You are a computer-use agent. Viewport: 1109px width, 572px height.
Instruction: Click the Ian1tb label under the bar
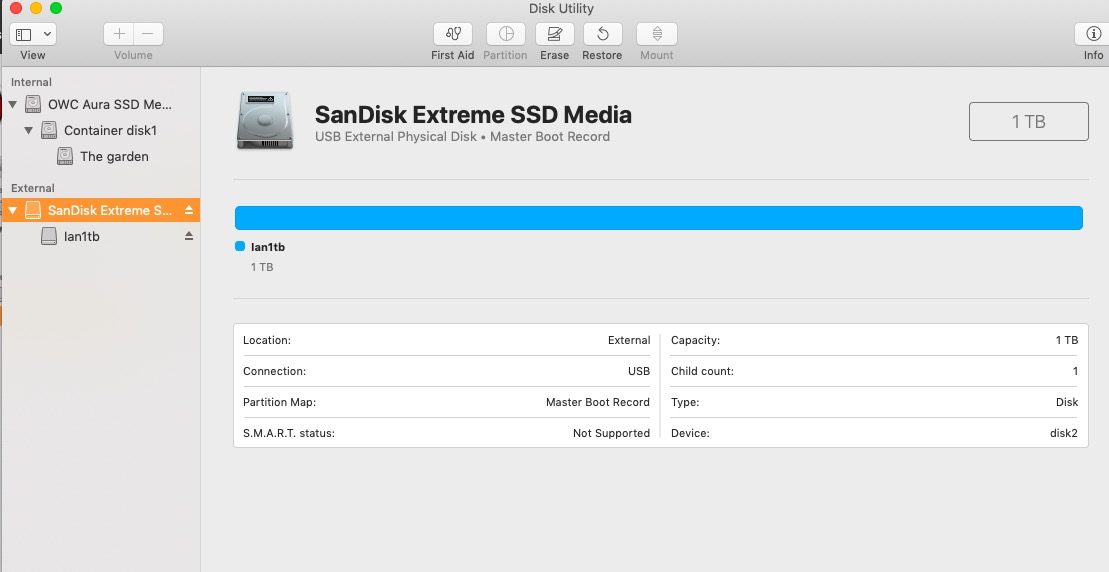[x=268, y=247]
